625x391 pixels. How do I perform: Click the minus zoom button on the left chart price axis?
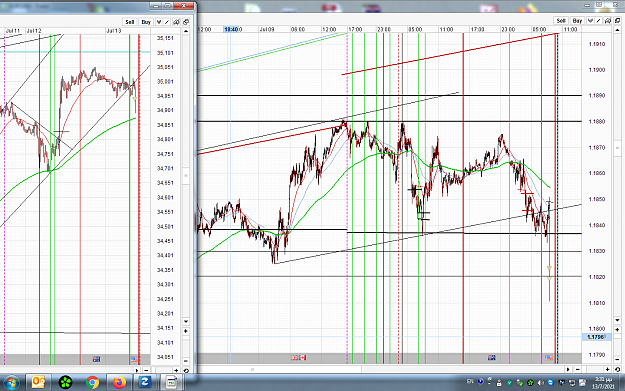(x=186, y=361)
